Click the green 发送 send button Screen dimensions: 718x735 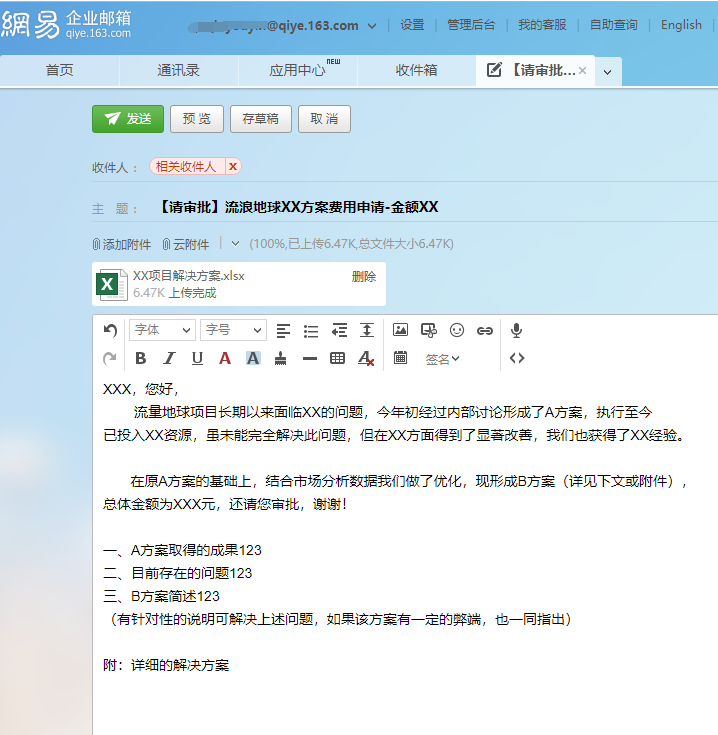coord(128,119)
